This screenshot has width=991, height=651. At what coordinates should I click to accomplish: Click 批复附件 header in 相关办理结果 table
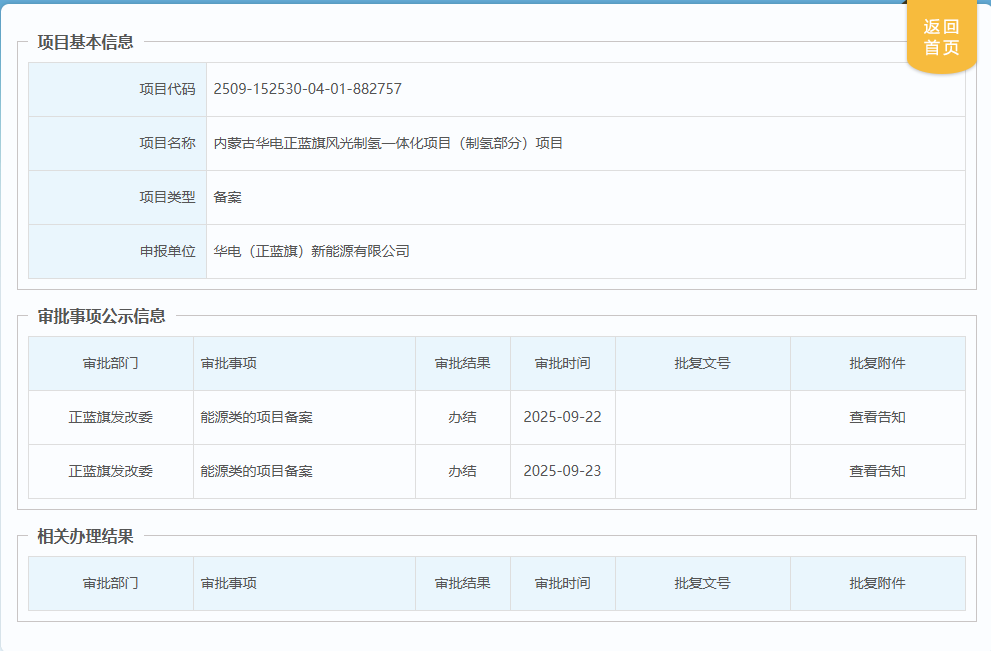pyautogui.click(x=877, y=583)
